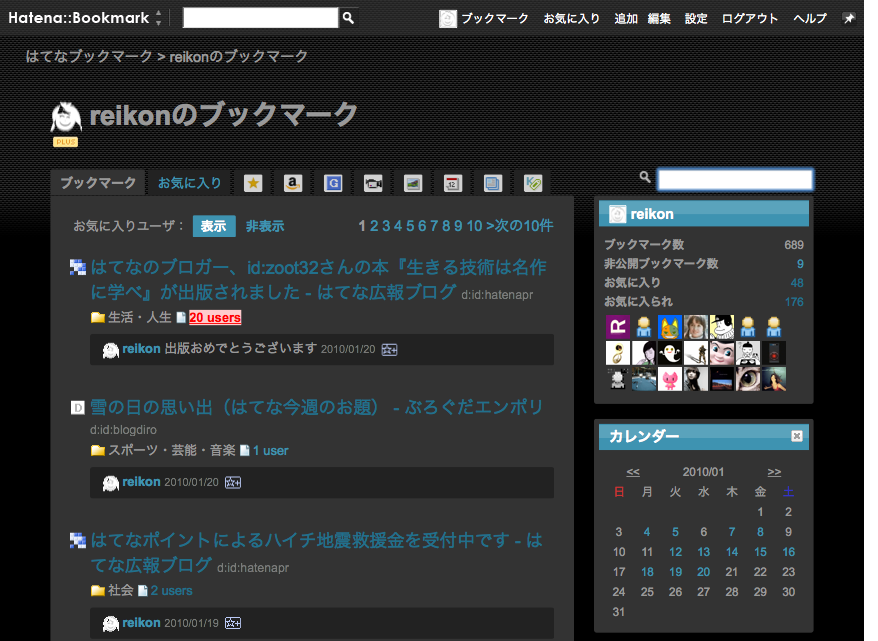
Task: Open the stacked pages tab icon
Action: [x=493, y=183]
